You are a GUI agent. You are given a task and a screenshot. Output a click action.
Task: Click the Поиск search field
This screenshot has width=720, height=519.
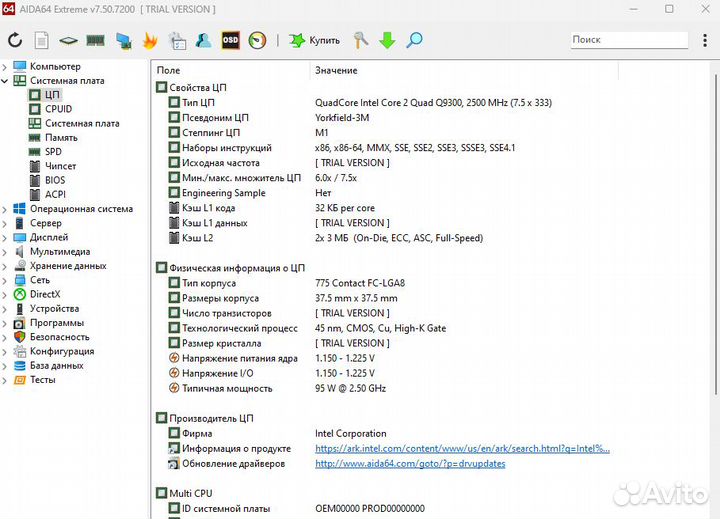(630, 40)
